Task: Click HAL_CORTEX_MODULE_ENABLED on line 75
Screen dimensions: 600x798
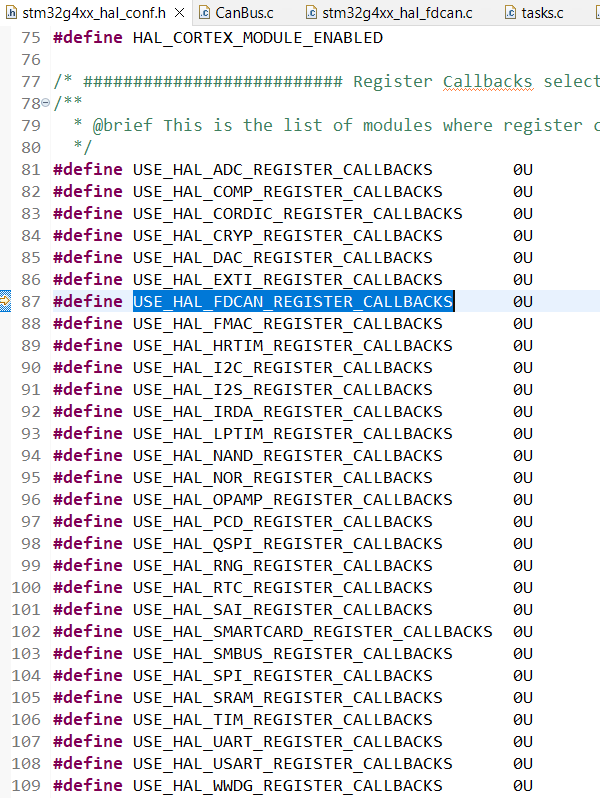Action: [x=258, y=38]
